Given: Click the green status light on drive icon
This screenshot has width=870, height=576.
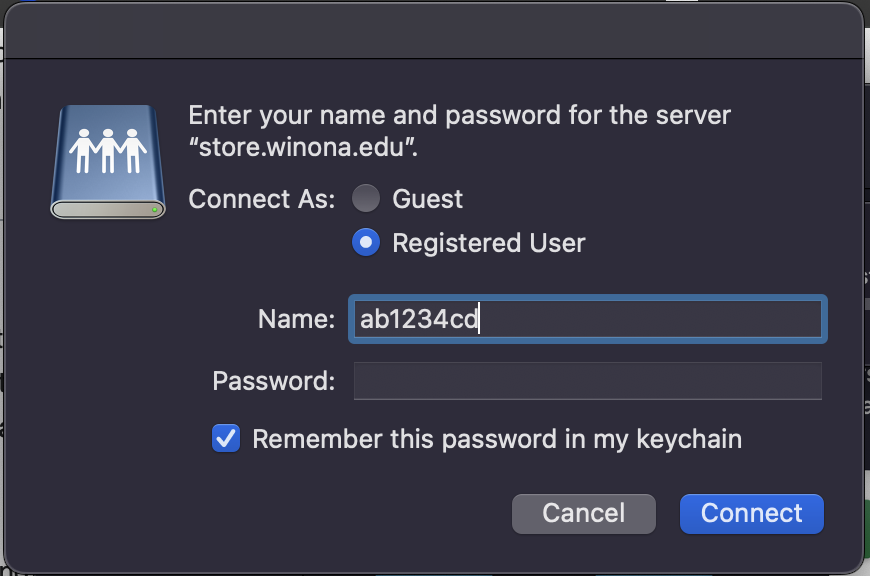Looking at the screenshot, I should [x=154, y=210].
